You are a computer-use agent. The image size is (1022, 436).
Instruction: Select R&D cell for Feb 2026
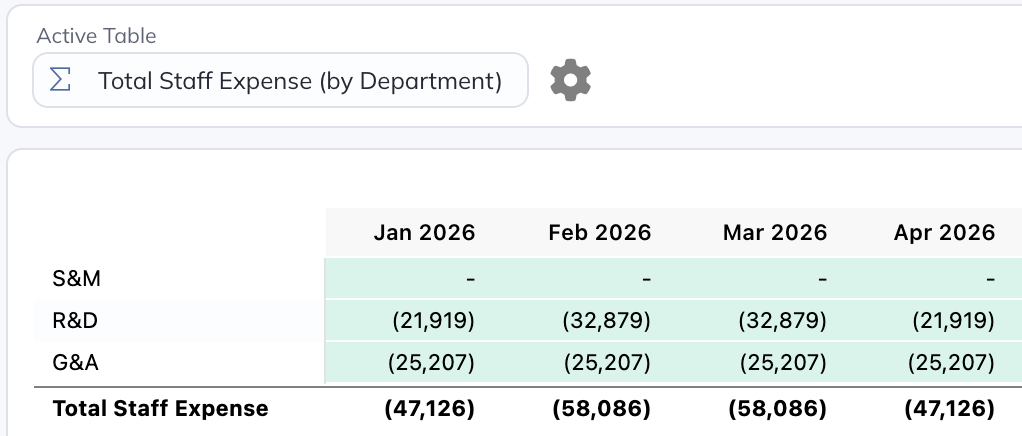607,321
